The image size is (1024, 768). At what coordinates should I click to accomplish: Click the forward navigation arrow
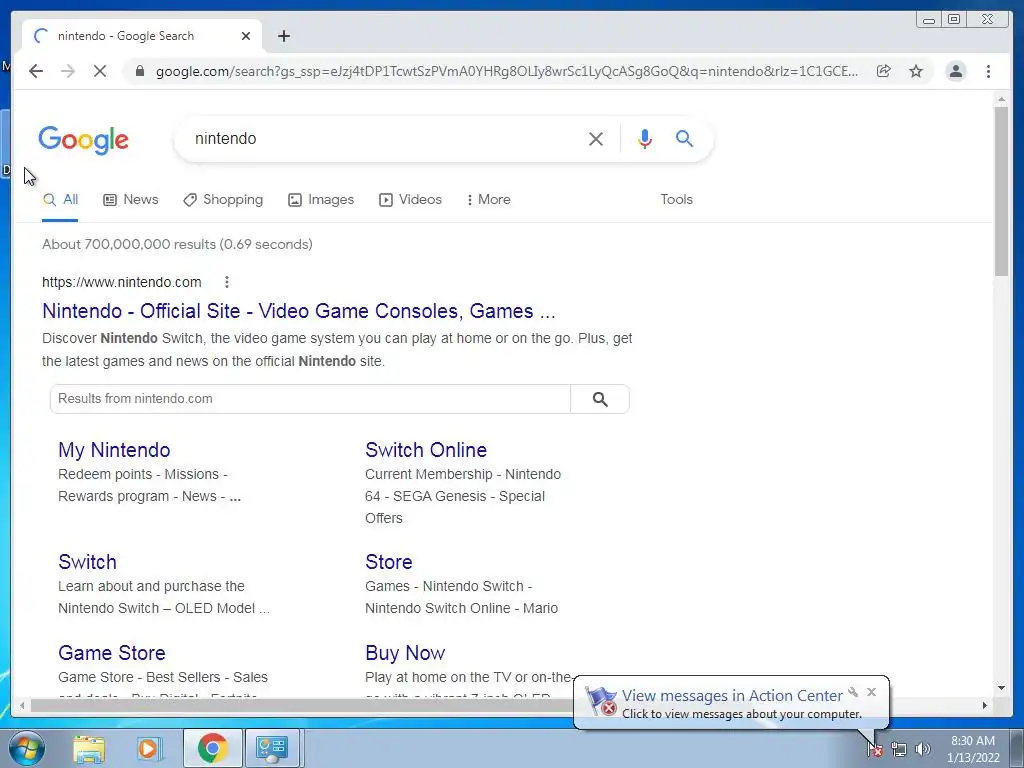[68, 71]
